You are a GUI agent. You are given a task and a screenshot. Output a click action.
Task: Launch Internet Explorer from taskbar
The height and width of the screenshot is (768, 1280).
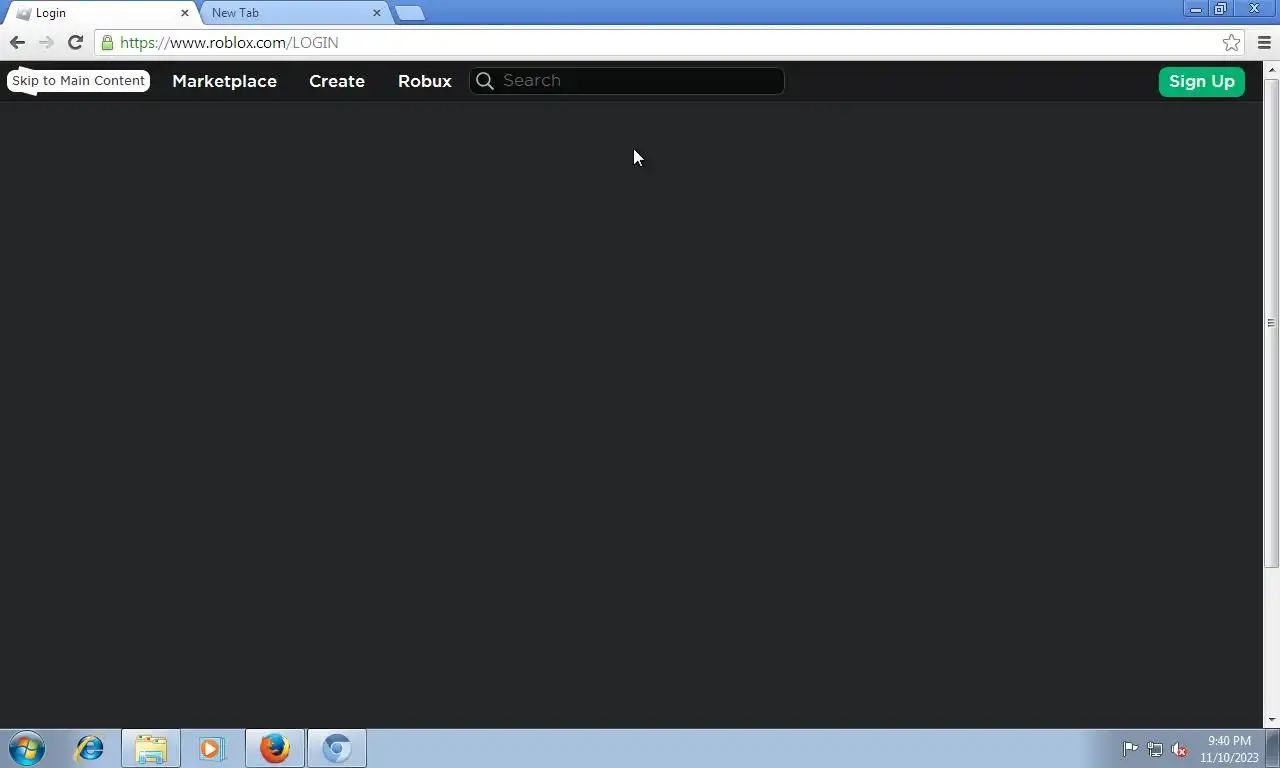click(89, 748)
